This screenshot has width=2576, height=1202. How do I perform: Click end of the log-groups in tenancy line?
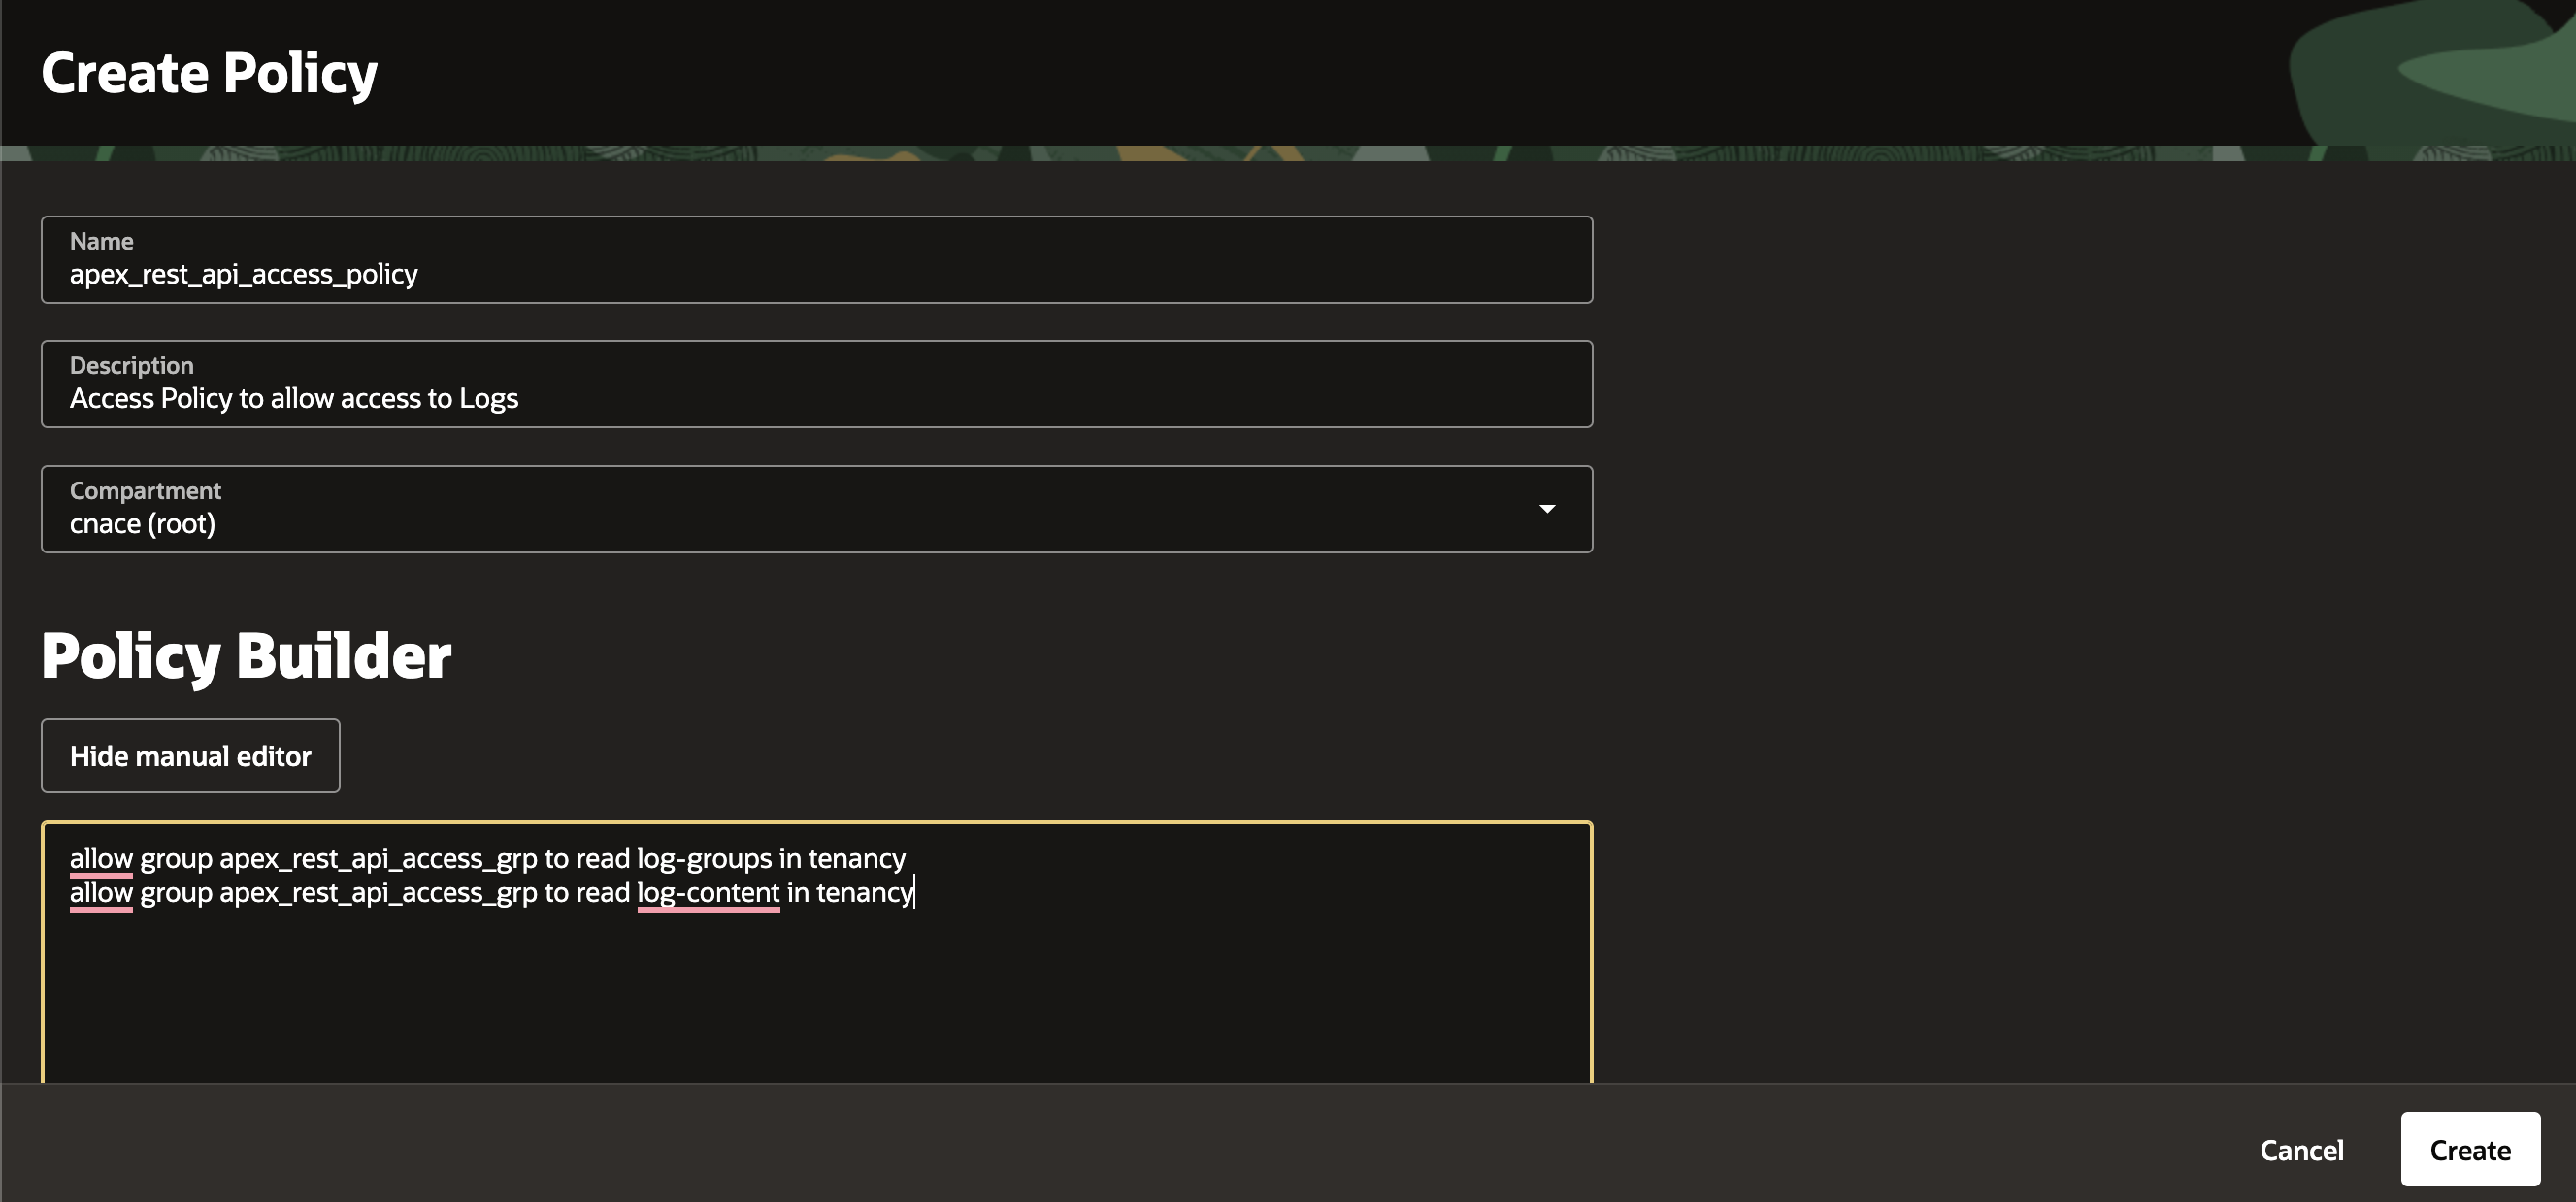905,857
